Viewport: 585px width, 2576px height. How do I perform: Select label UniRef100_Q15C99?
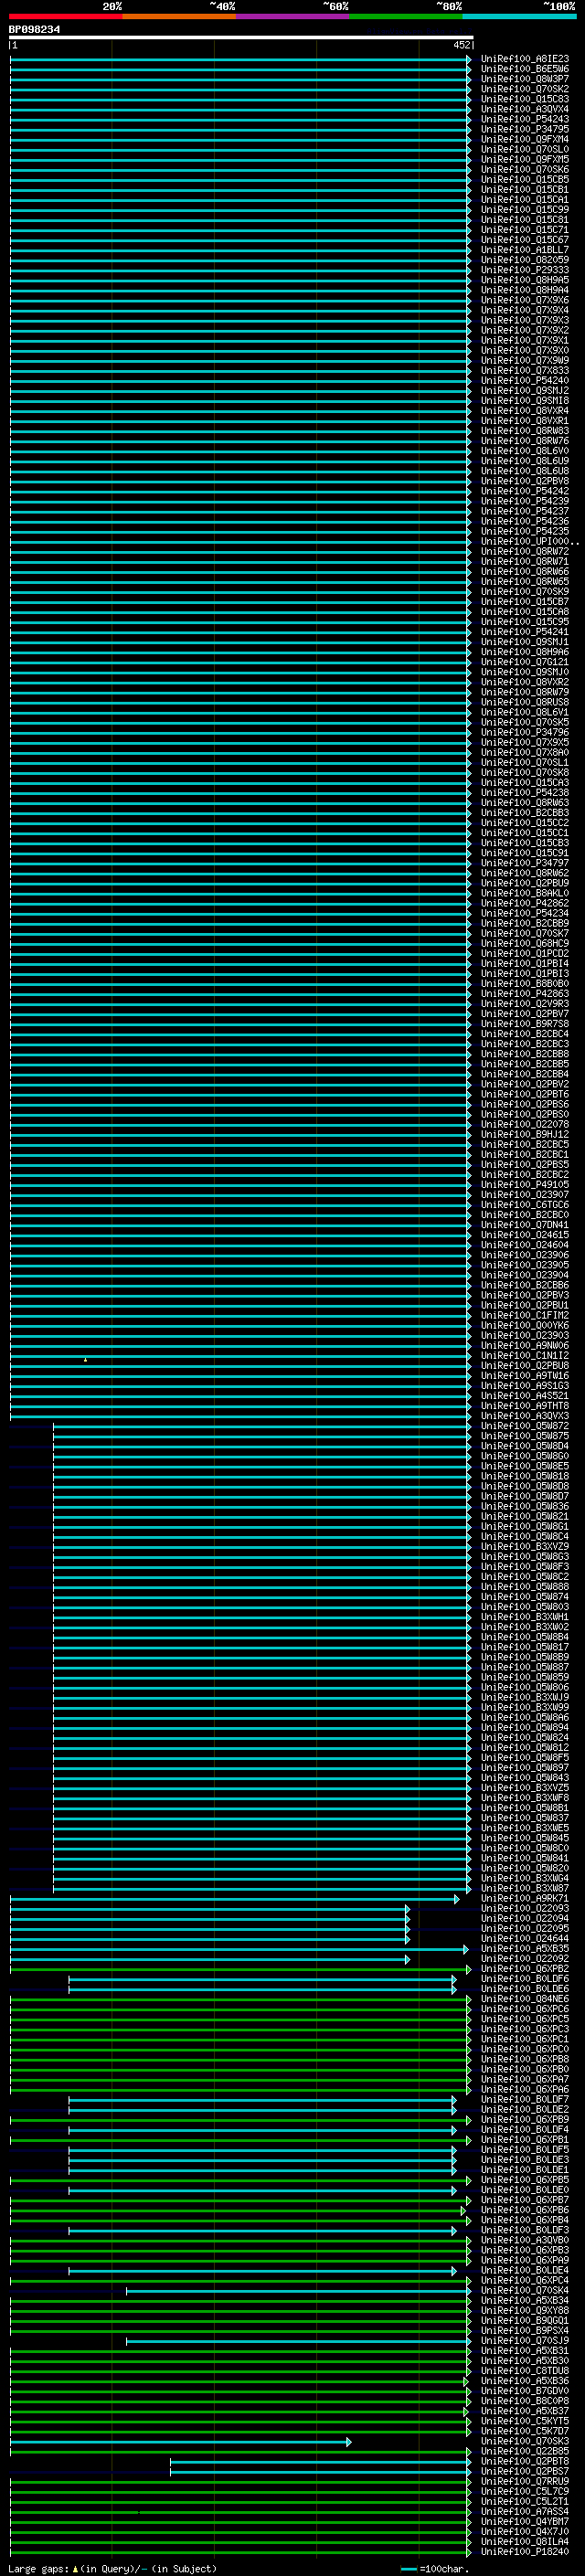525,210
